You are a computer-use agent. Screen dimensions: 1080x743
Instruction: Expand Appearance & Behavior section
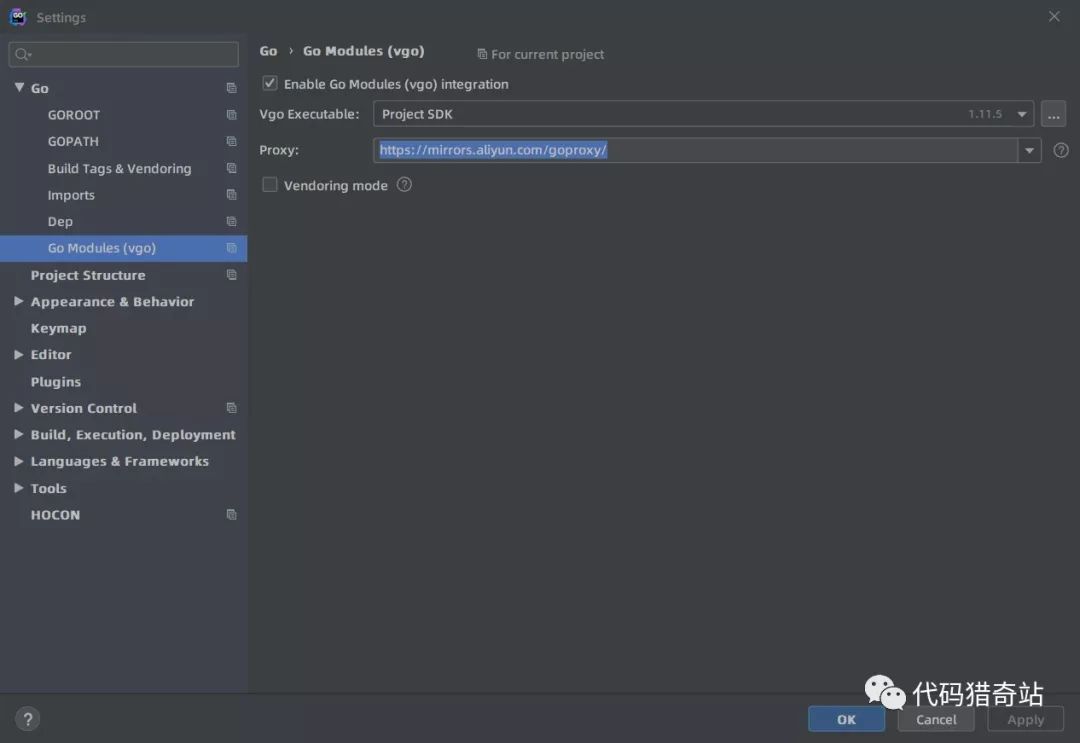click(19, 301)
